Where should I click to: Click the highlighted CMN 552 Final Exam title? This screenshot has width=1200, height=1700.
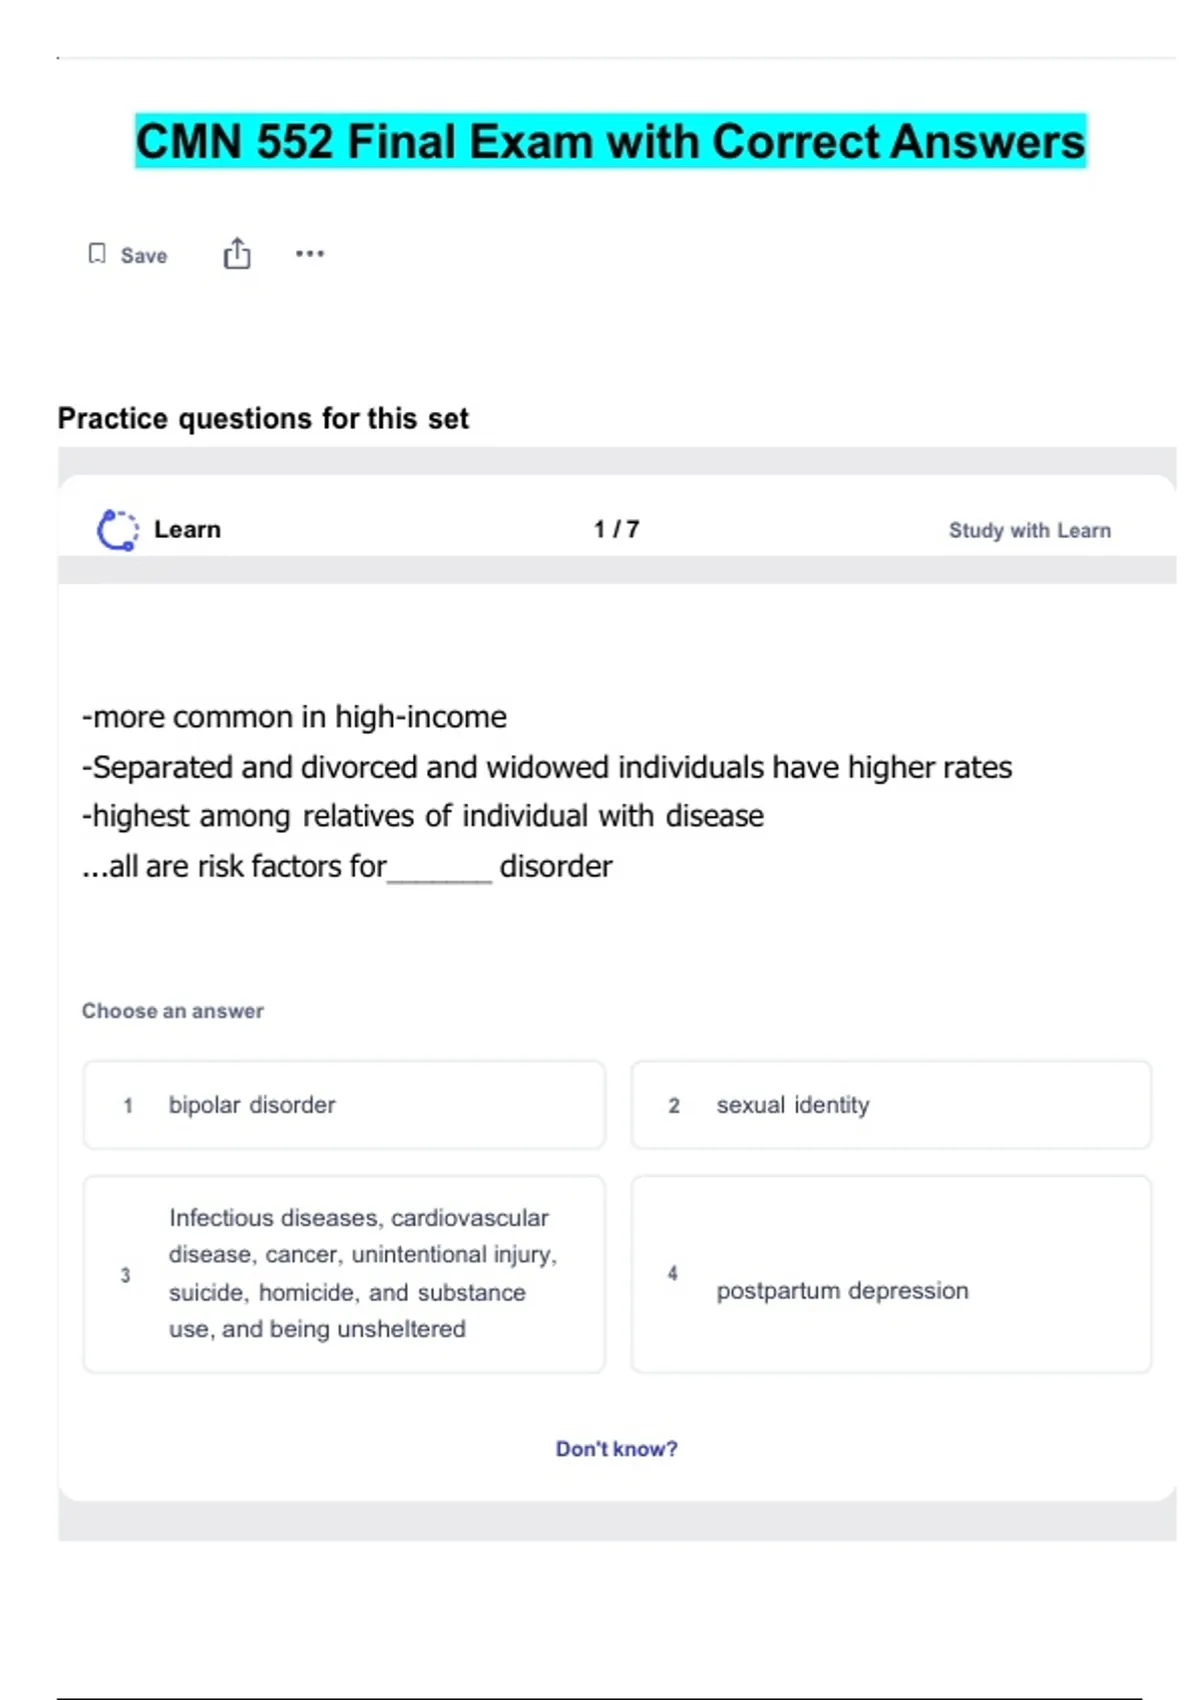(x=610, y=141)
